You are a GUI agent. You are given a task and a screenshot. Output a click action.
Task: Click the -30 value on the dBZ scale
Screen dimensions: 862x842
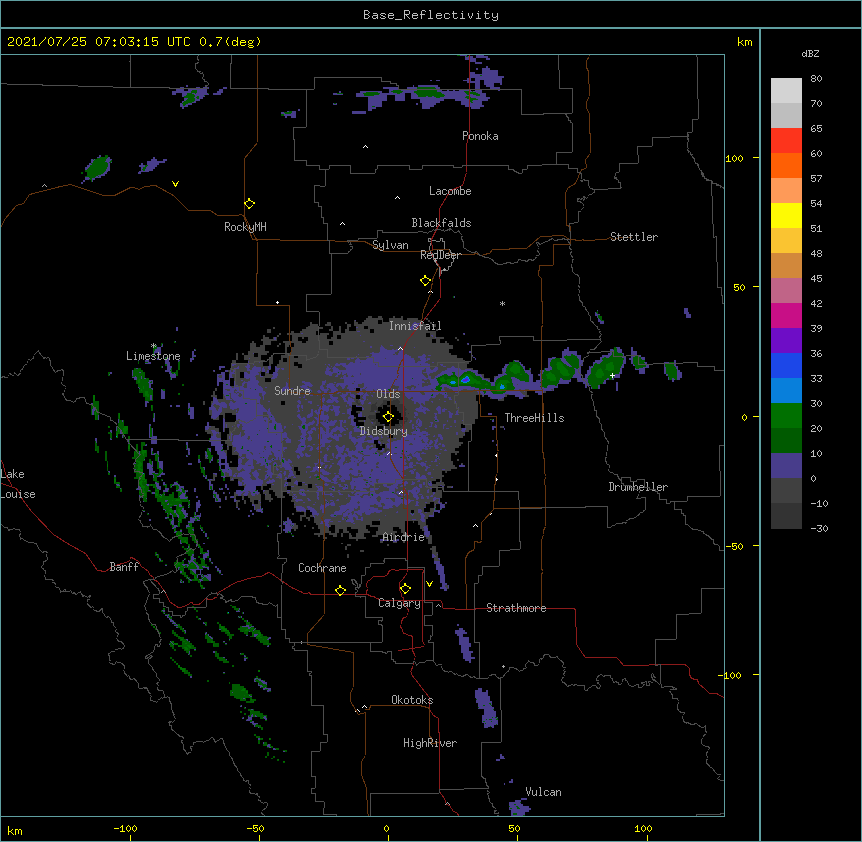coord(819,529)
